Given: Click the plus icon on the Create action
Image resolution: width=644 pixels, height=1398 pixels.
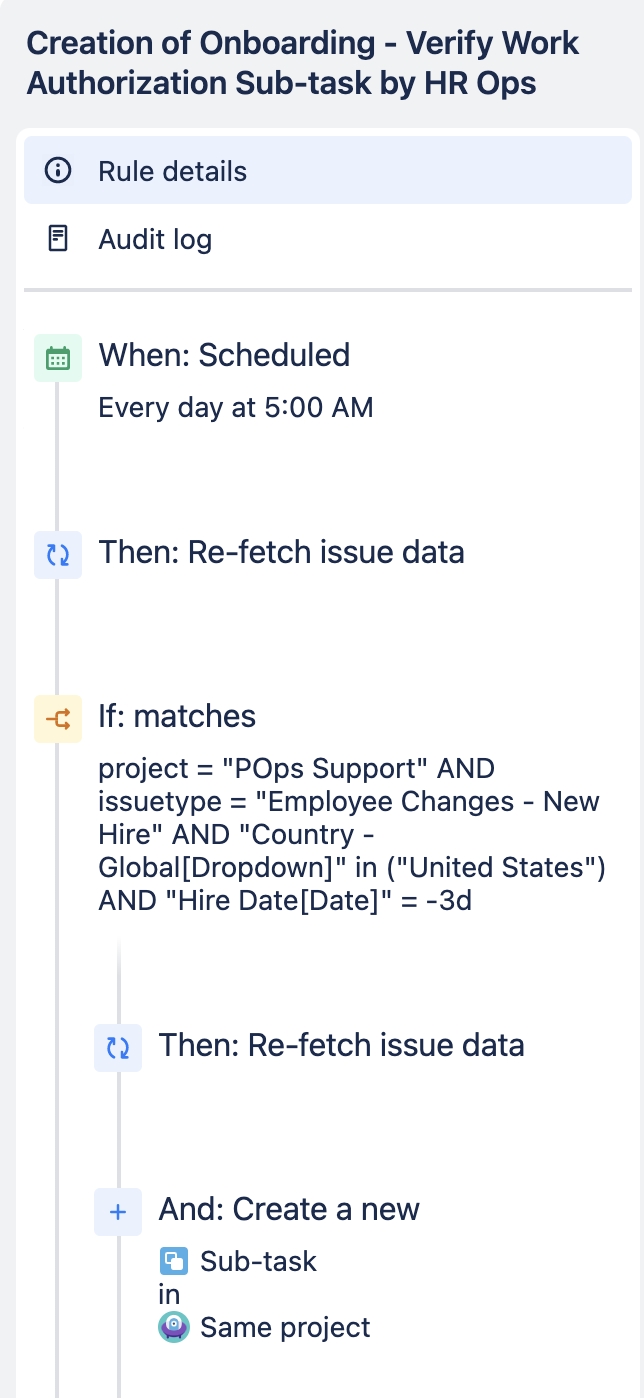Looking at the screenshot, I should (118, 1211).
